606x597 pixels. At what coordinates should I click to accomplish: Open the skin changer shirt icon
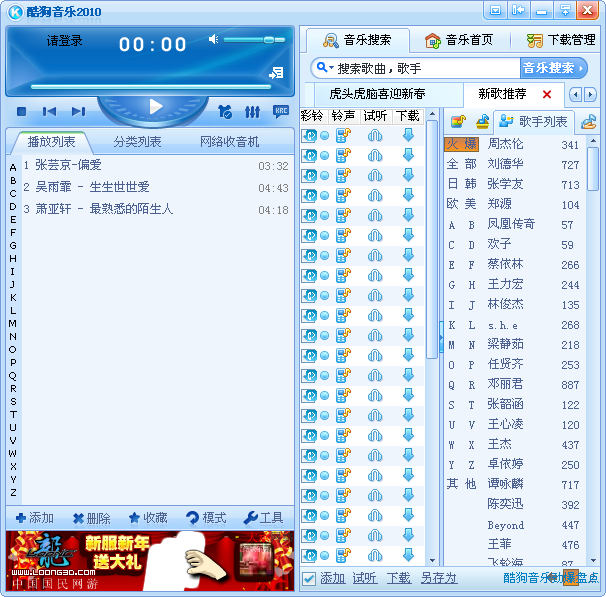225,112
